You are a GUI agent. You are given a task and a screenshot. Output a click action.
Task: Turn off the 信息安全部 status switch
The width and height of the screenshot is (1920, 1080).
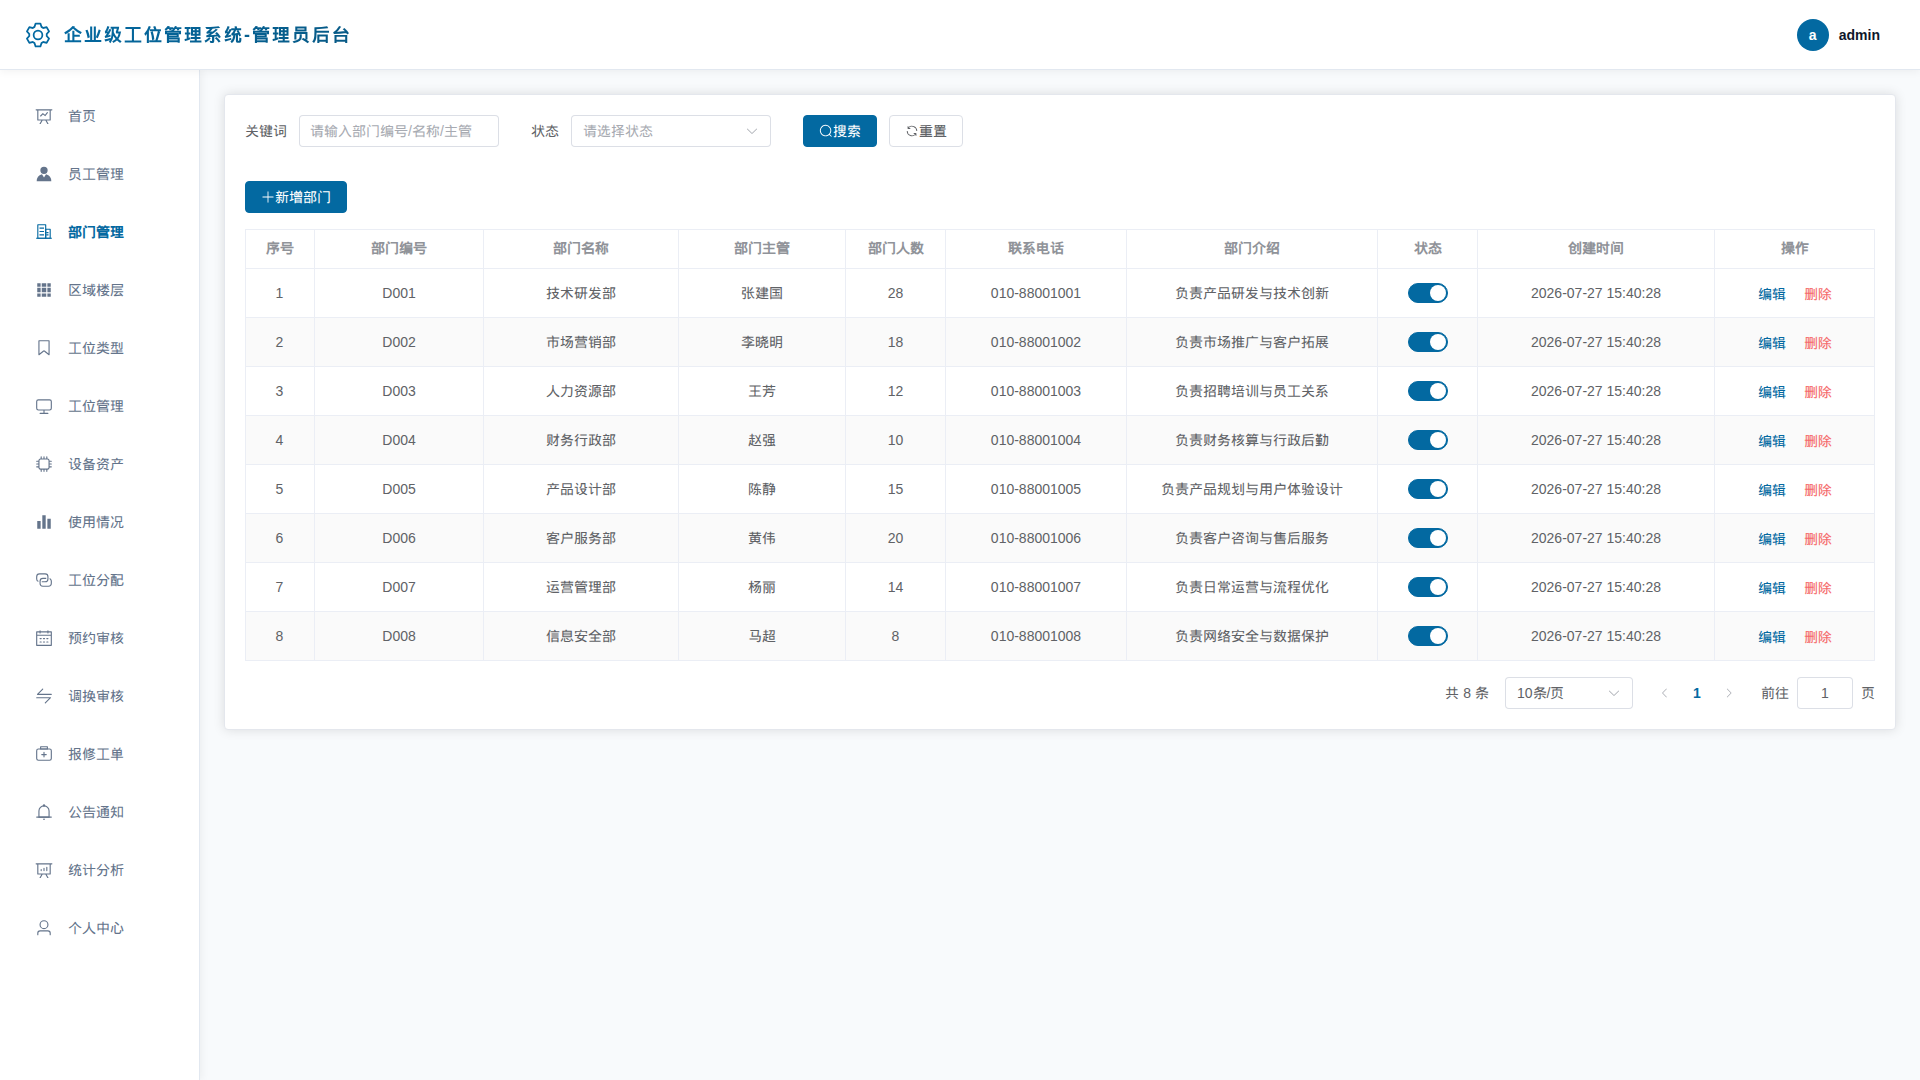(x=1427, y=636)
